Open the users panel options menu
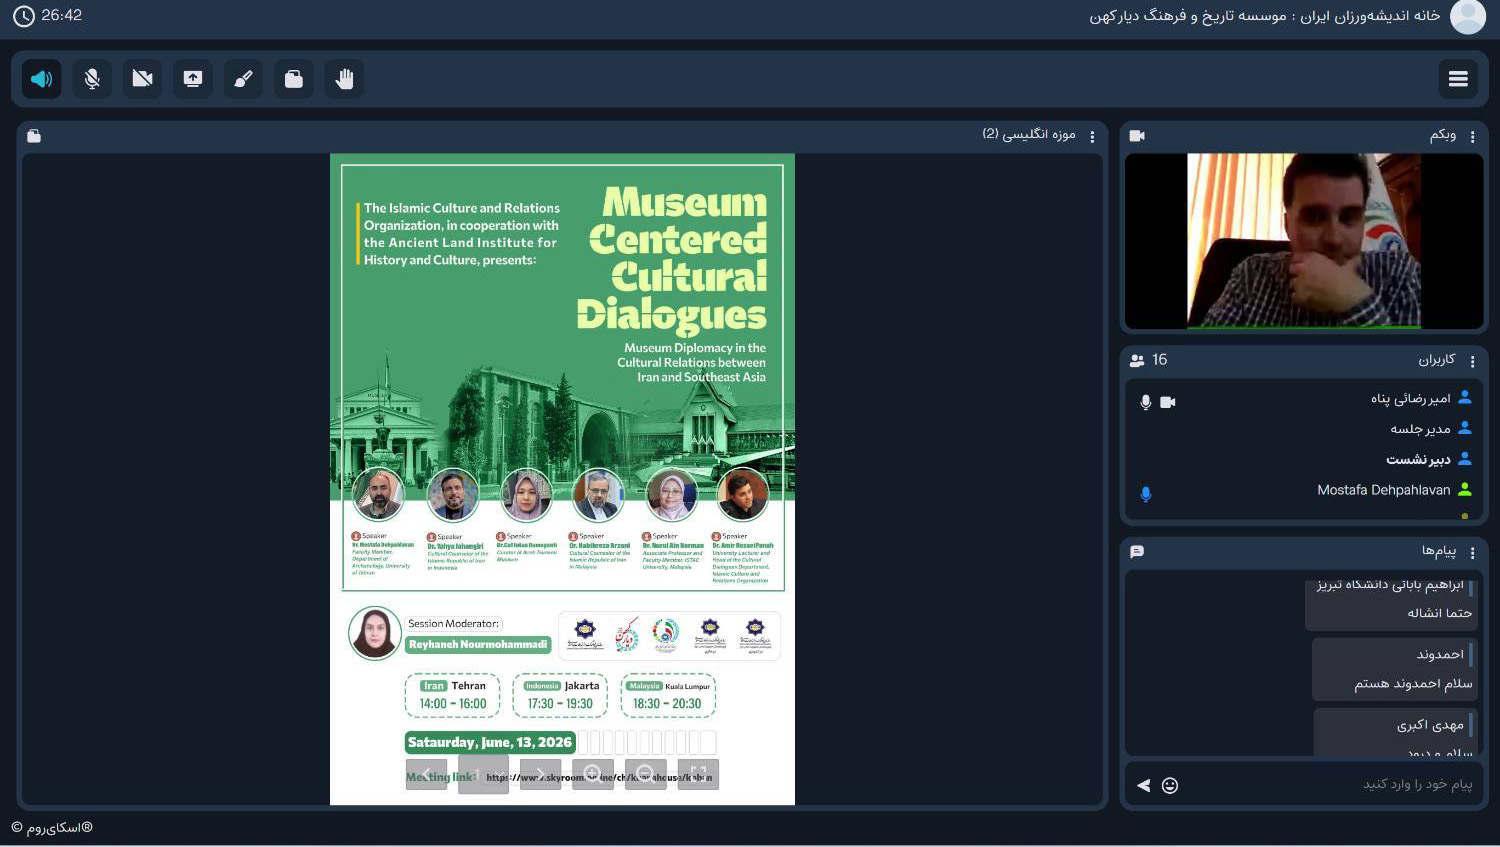Image resolution: width=1500 pixels, height=847 pixels. coord(1472,361)
